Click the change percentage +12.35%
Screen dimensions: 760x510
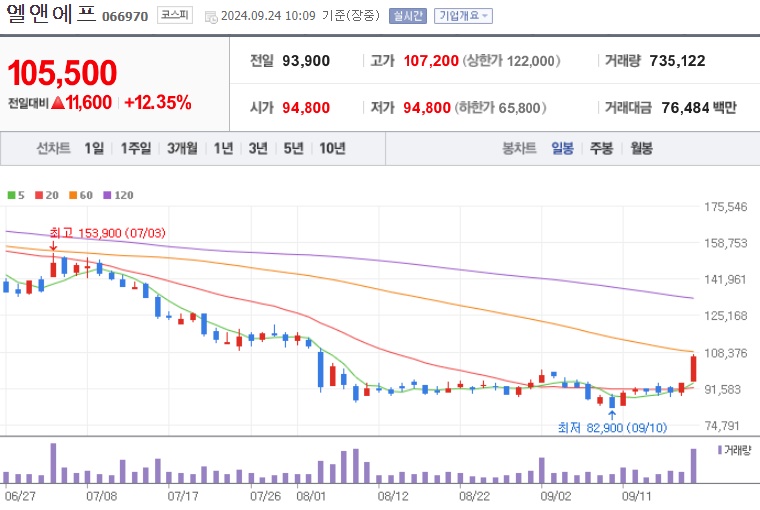(x=158, y=103)
